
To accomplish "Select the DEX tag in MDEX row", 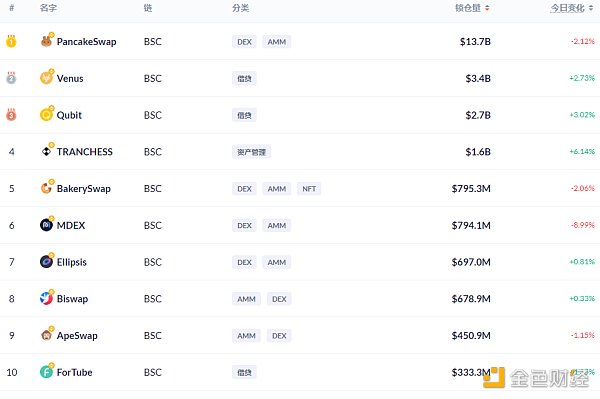I will [244, 225].
